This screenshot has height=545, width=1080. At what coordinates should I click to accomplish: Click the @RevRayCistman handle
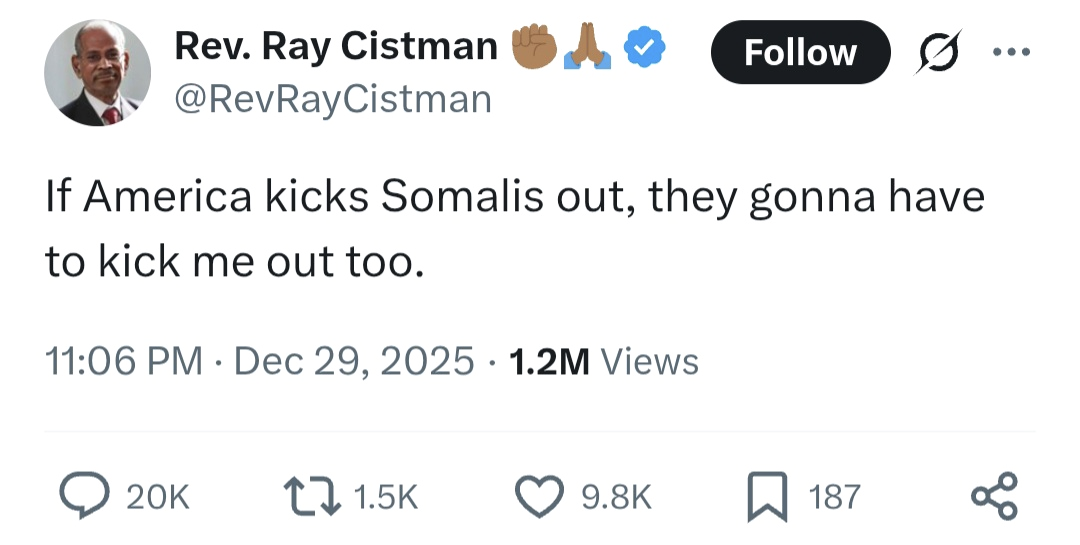[x=333, y=98]
